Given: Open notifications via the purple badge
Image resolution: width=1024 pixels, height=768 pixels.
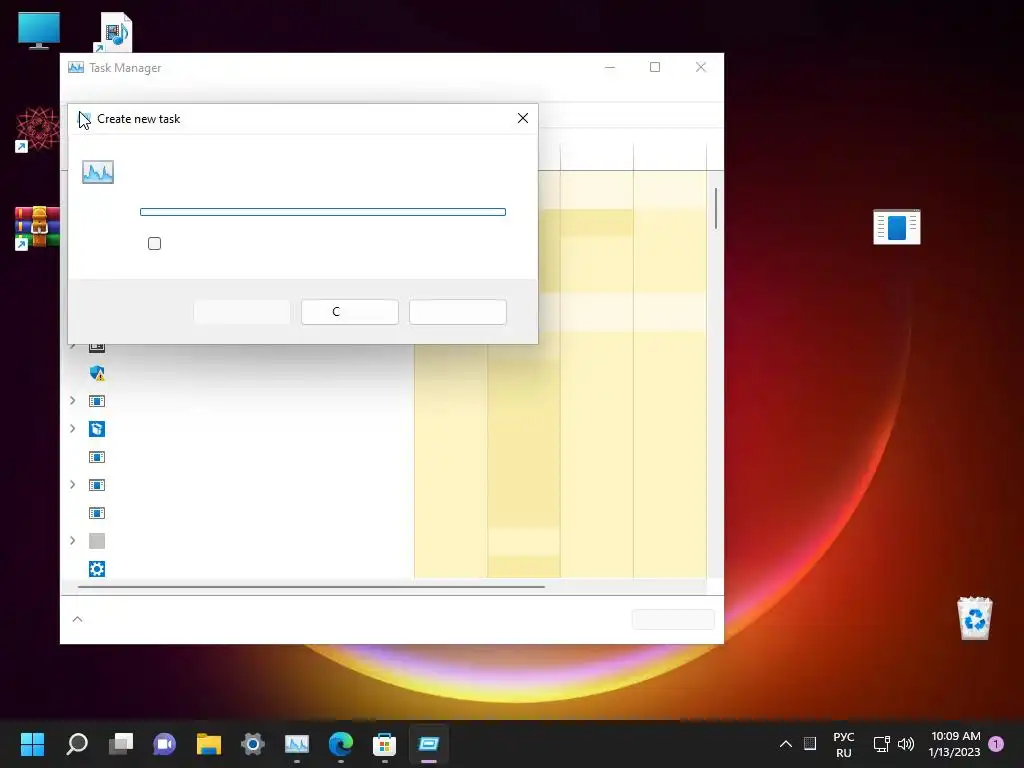Looking at the screenshot, I should [996, 744].
